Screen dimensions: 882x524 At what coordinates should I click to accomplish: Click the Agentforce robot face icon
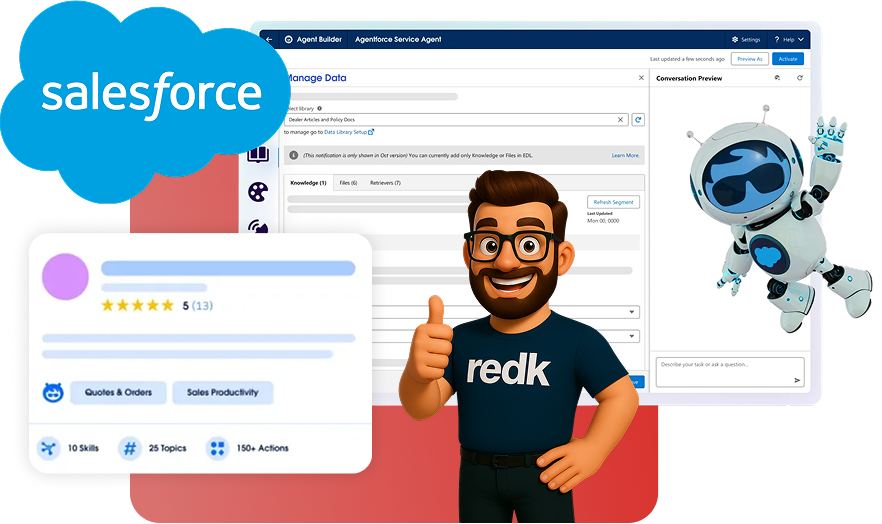point(53,392)
